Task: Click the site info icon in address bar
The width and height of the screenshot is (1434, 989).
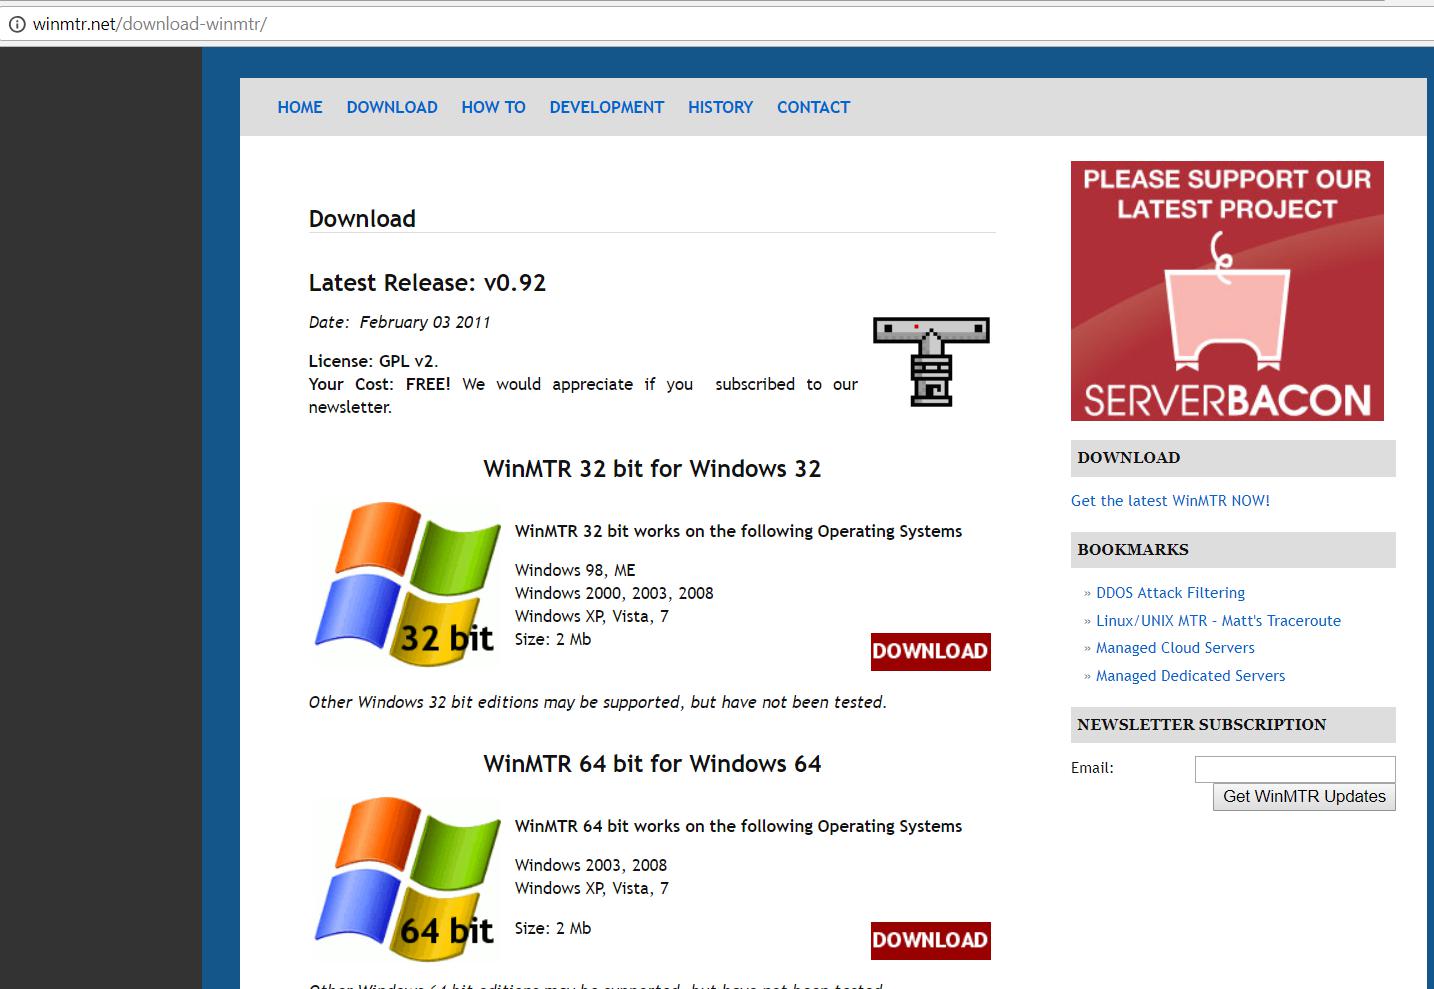Action: (17, 24)
